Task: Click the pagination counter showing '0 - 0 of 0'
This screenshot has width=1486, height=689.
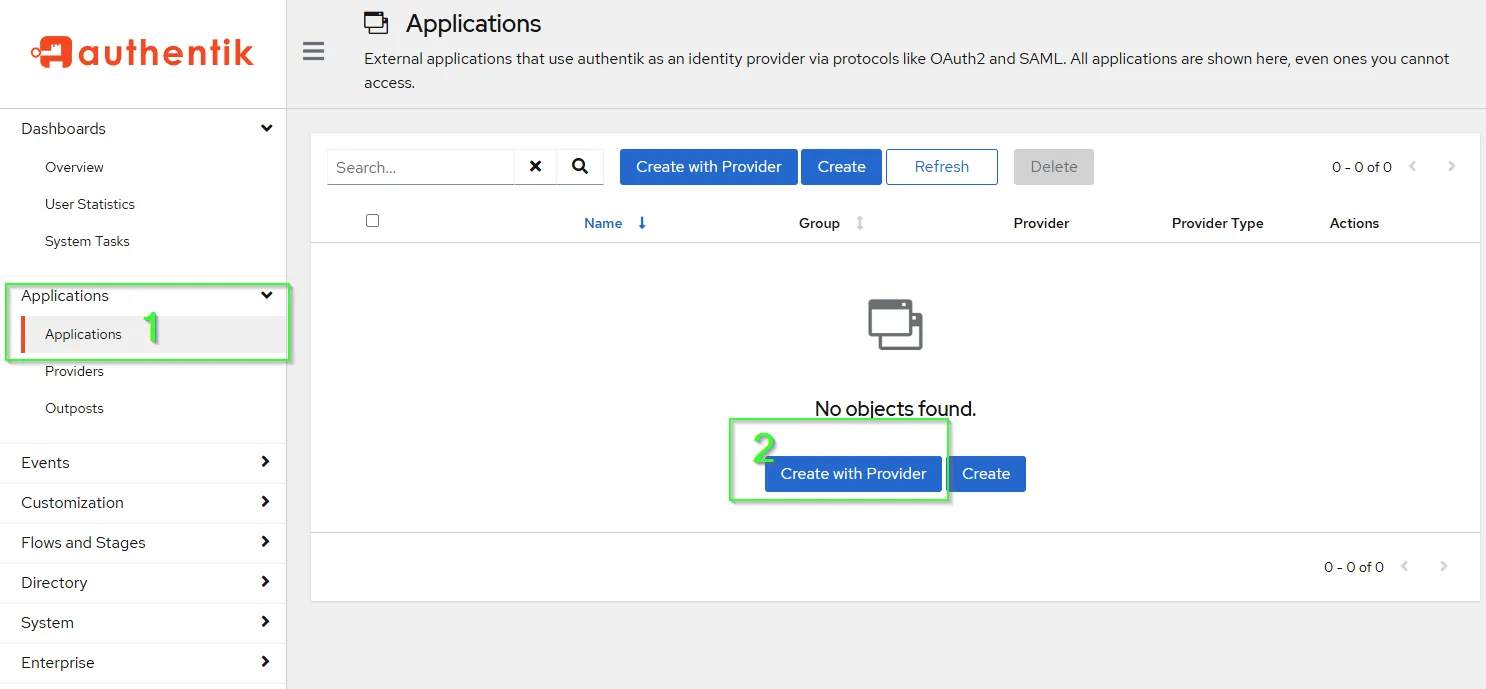Action: [x=1361, y=166]
